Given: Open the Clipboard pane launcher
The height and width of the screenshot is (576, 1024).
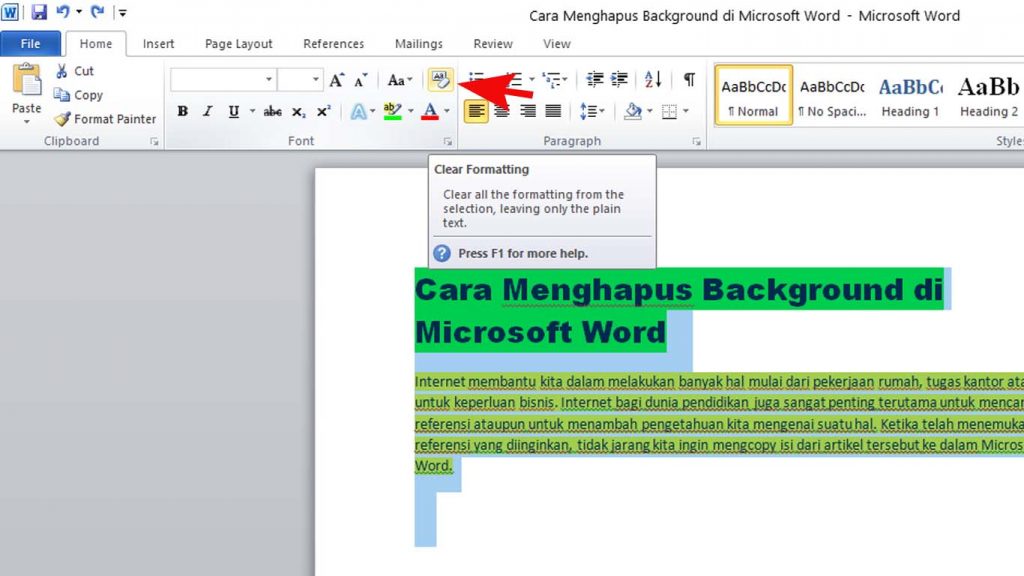Looking at the screenshot, I should pos(154,141).
